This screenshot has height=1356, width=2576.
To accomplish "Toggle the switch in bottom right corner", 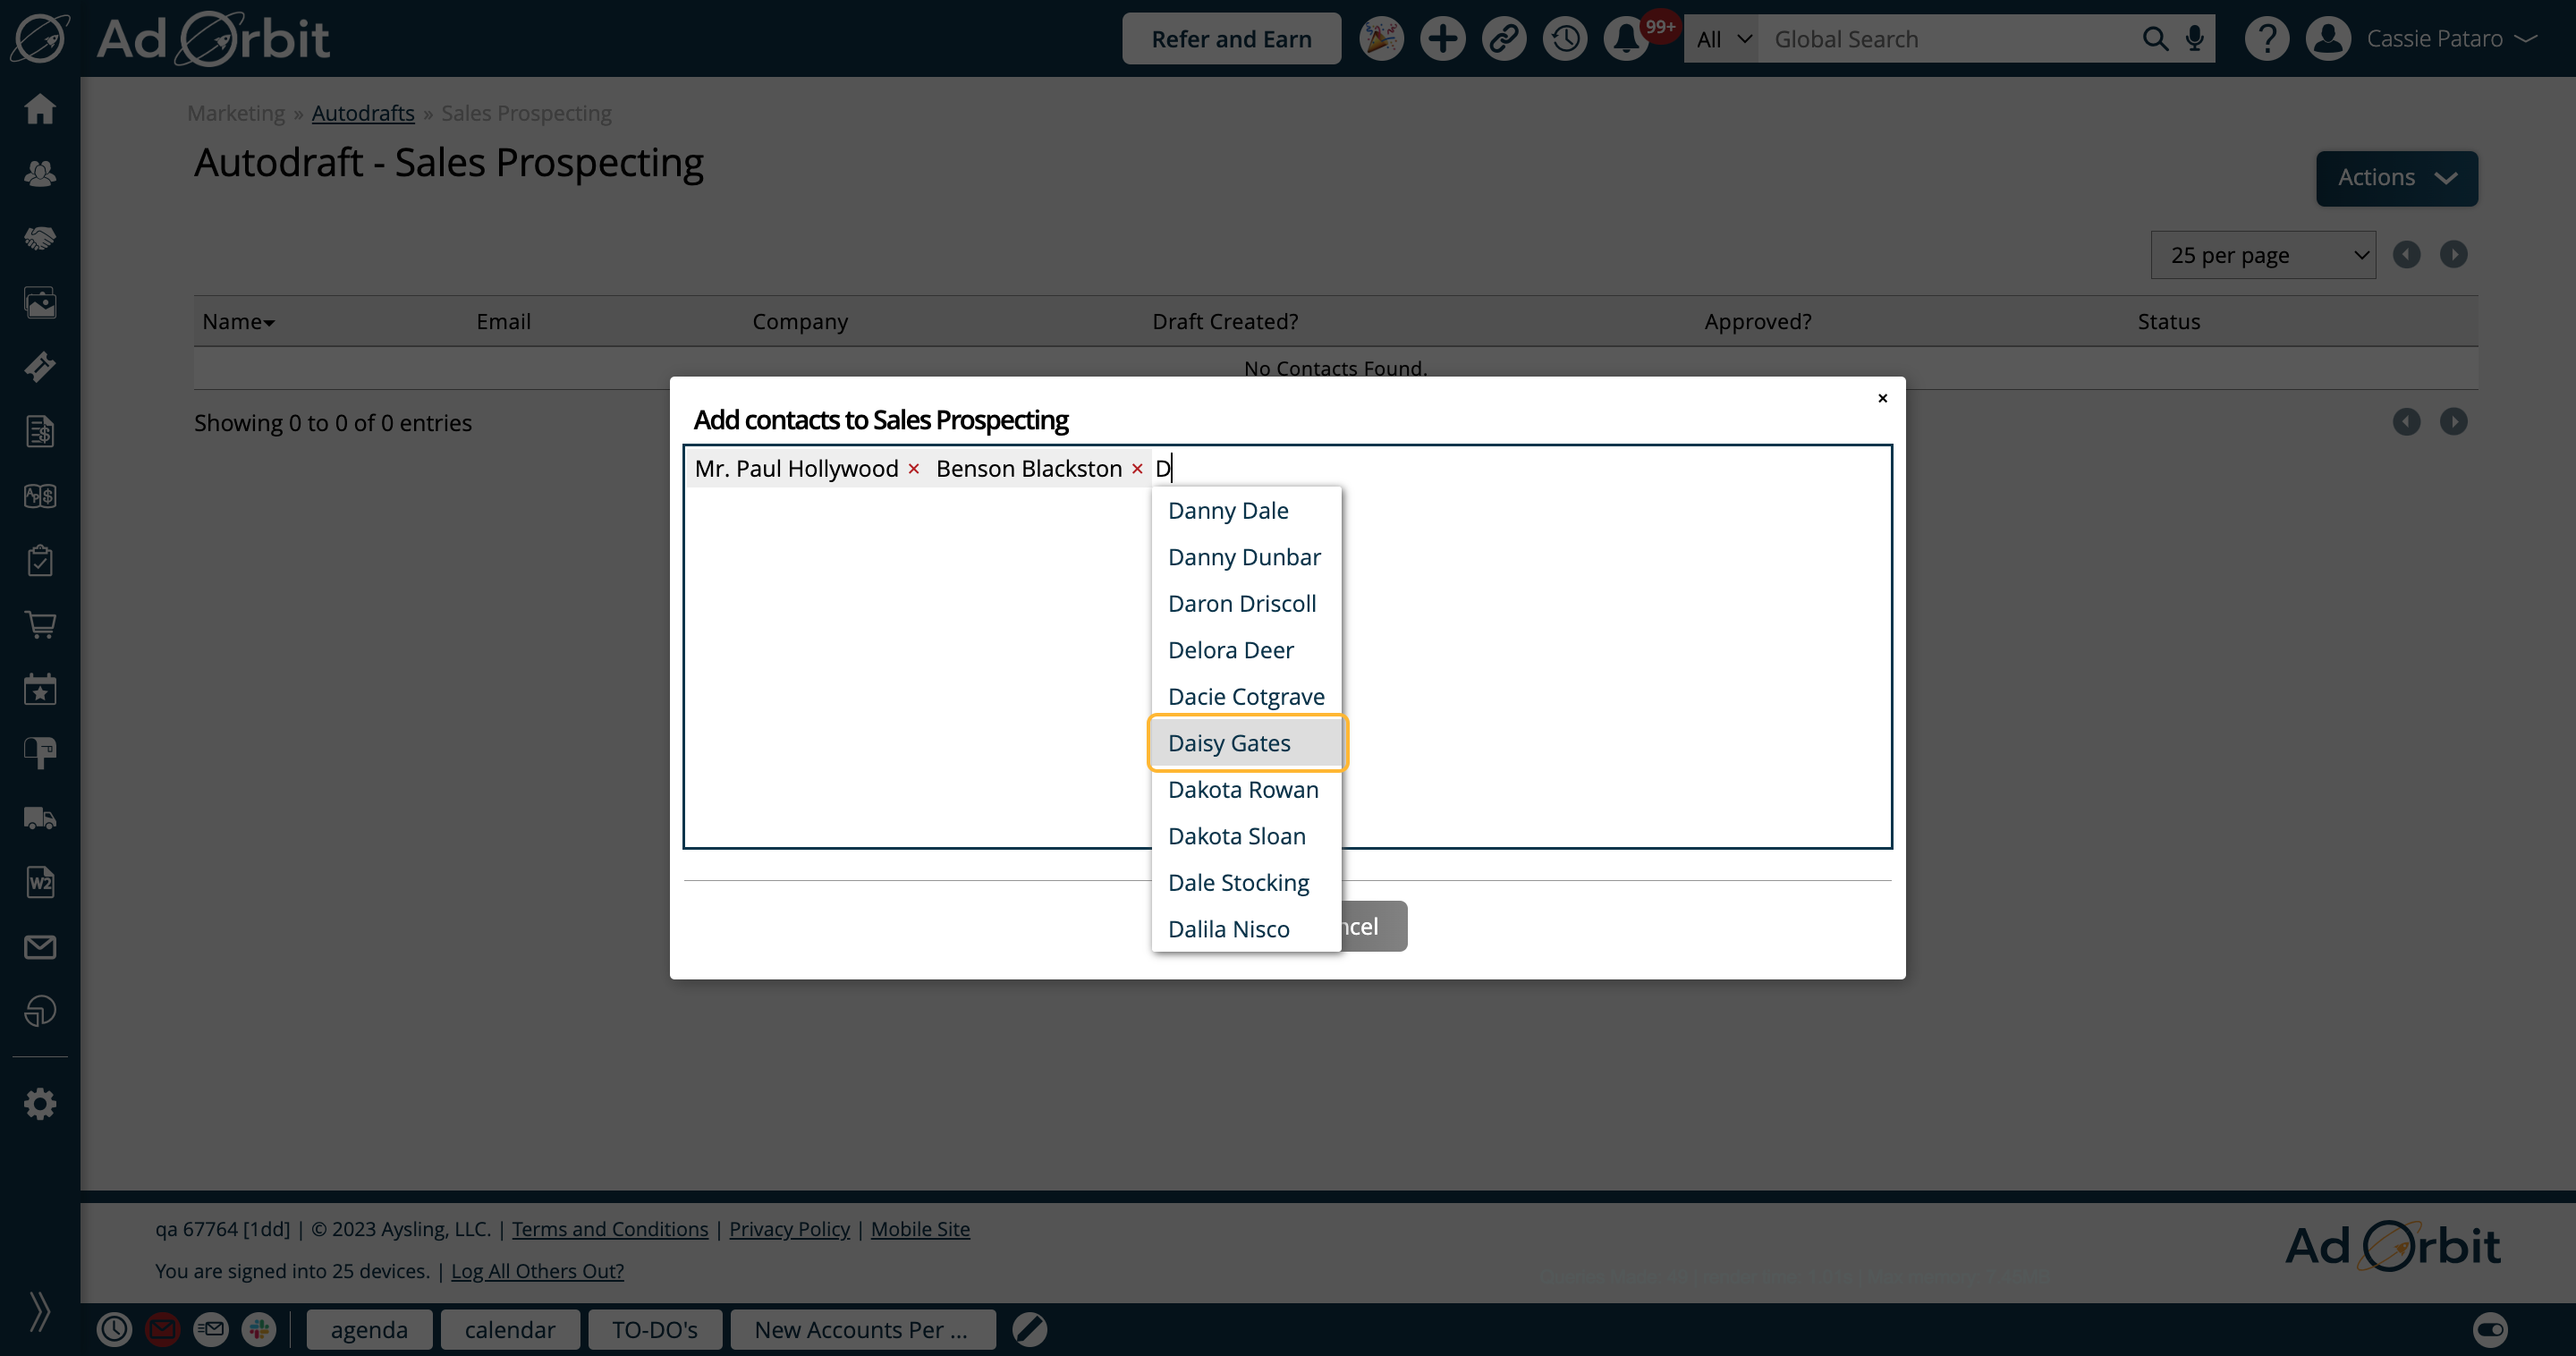I will [2490, 1329].
